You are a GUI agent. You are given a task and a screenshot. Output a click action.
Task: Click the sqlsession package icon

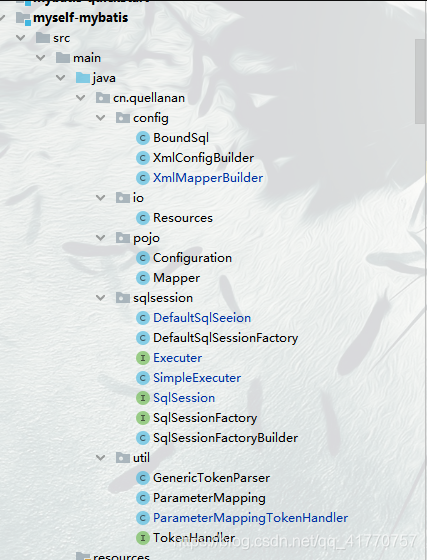pos(123,298)
